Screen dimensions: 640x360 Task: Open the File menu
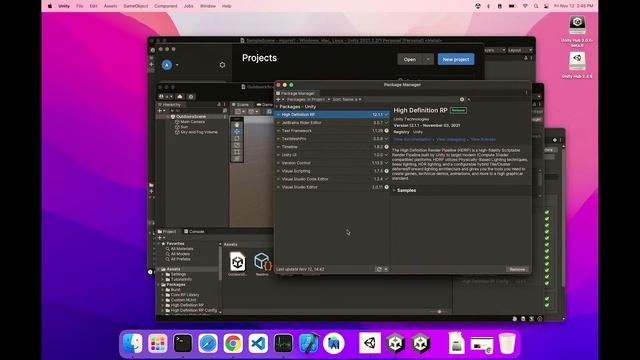click(80, 6)
